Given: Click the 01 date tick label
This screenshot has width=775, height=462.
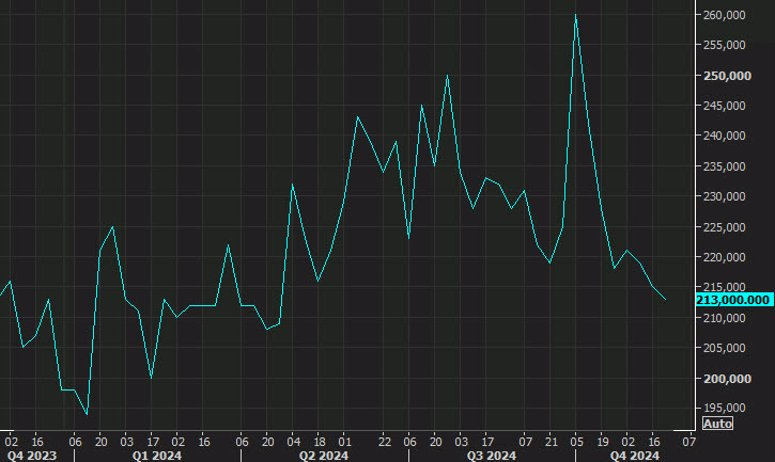Looking at the screenshot, I should (x=344, y=442).
